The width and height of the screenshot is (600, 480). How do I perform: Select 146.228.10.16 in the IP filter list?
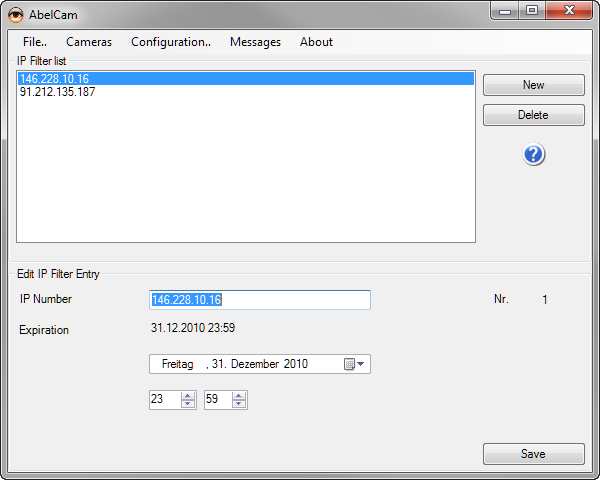point(54,79)
